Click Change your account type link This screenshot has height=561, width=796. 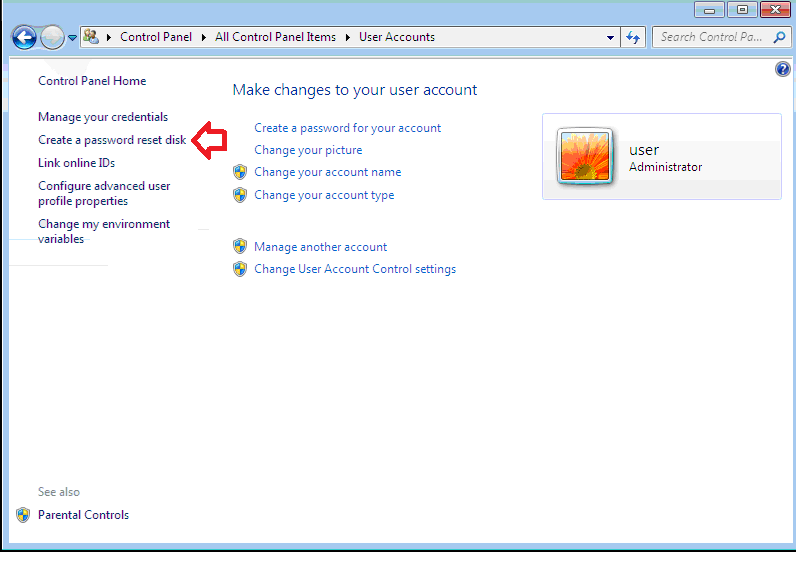point(324,195)
